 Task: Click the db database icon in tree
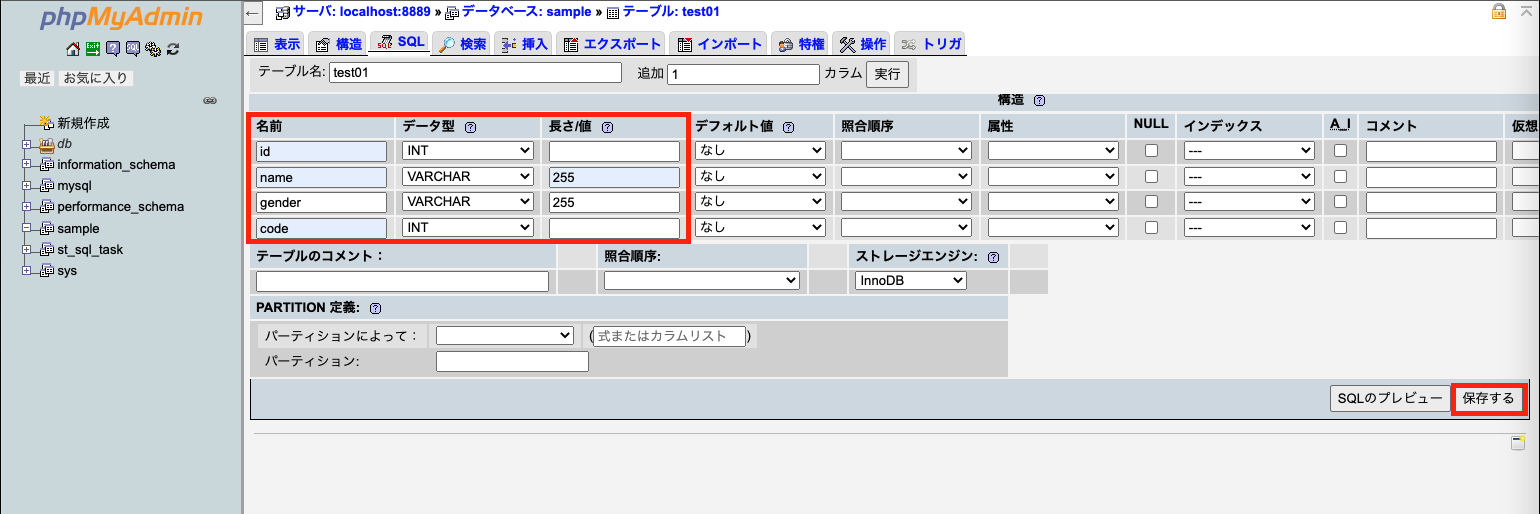tap(47, 144)
